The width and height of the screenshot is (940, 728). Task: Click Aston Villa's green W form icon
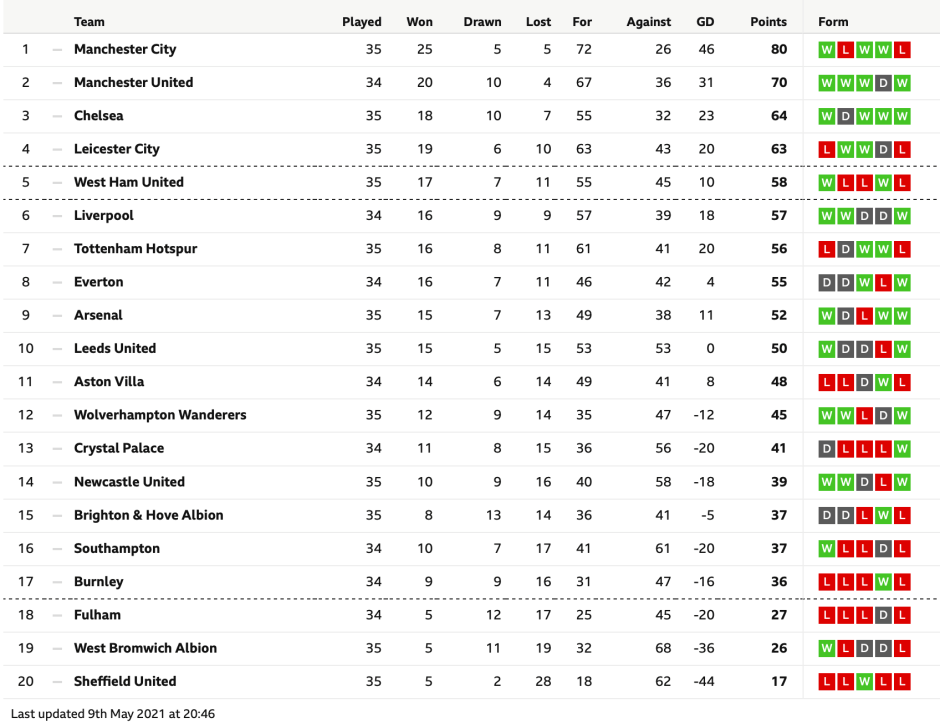coord(883,382)
